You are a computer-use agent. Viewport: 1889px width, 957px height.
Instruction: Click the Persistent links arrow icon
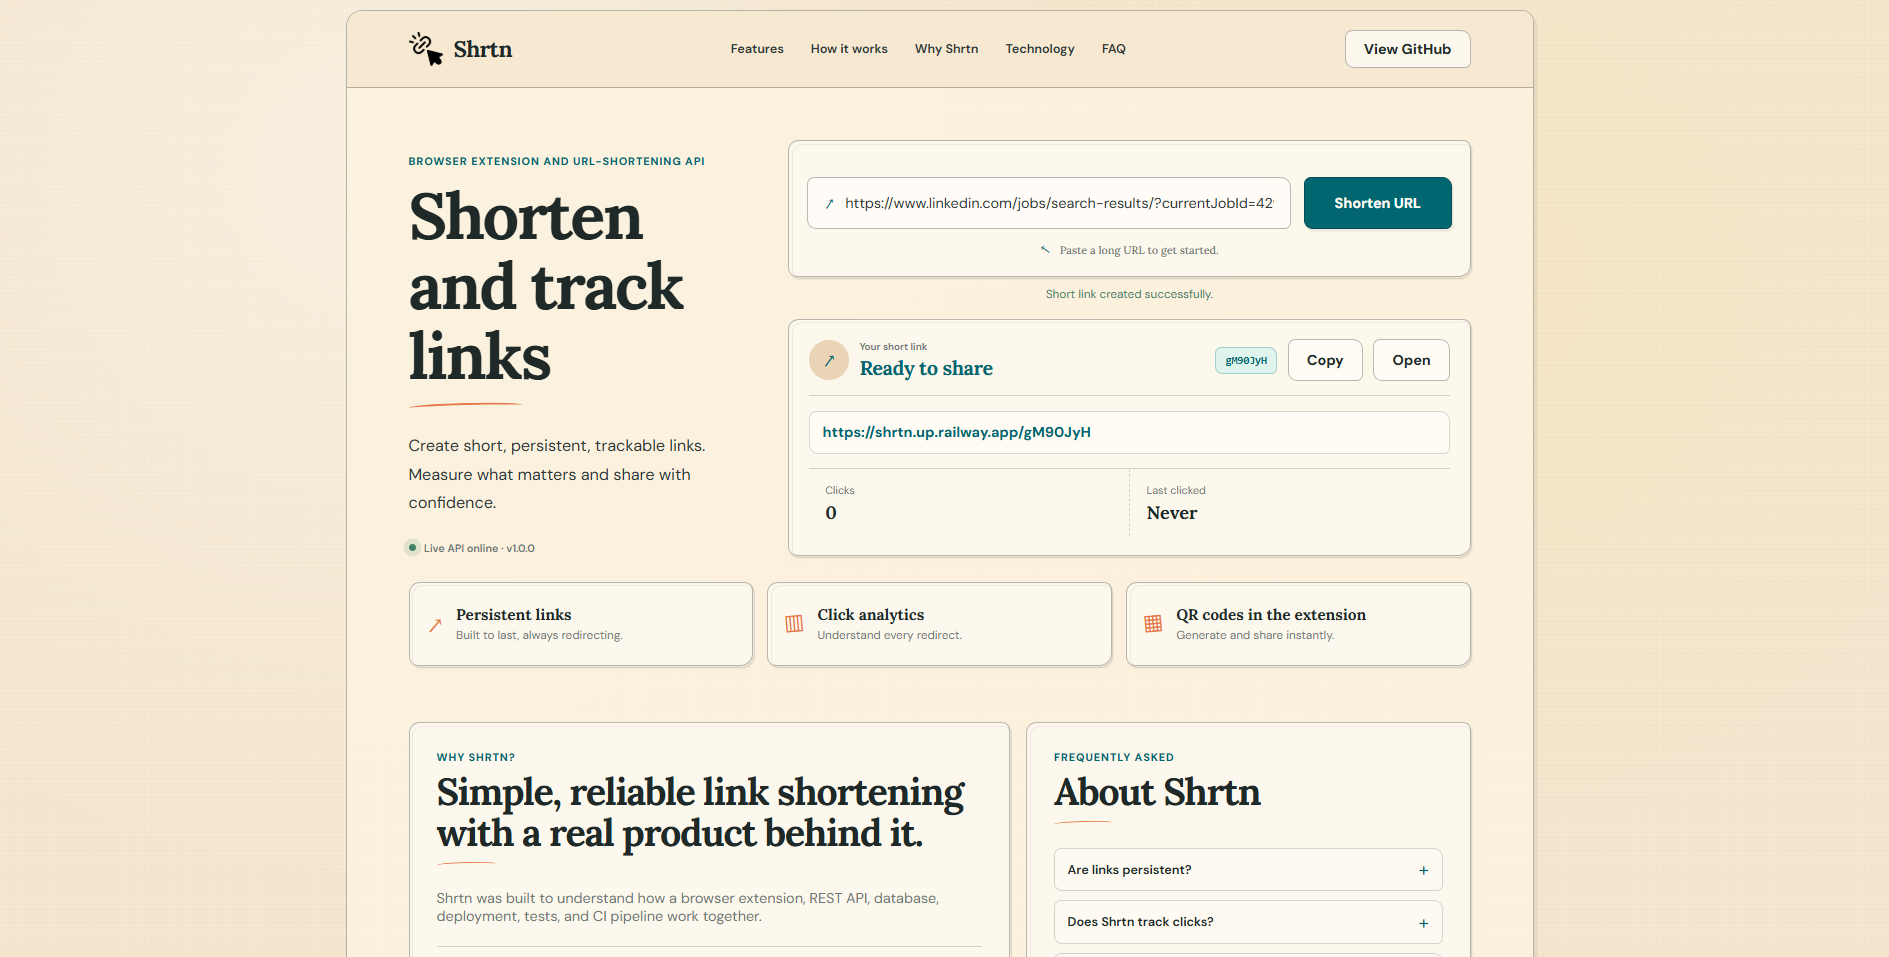pyautogui.click(x=435, y=625)
